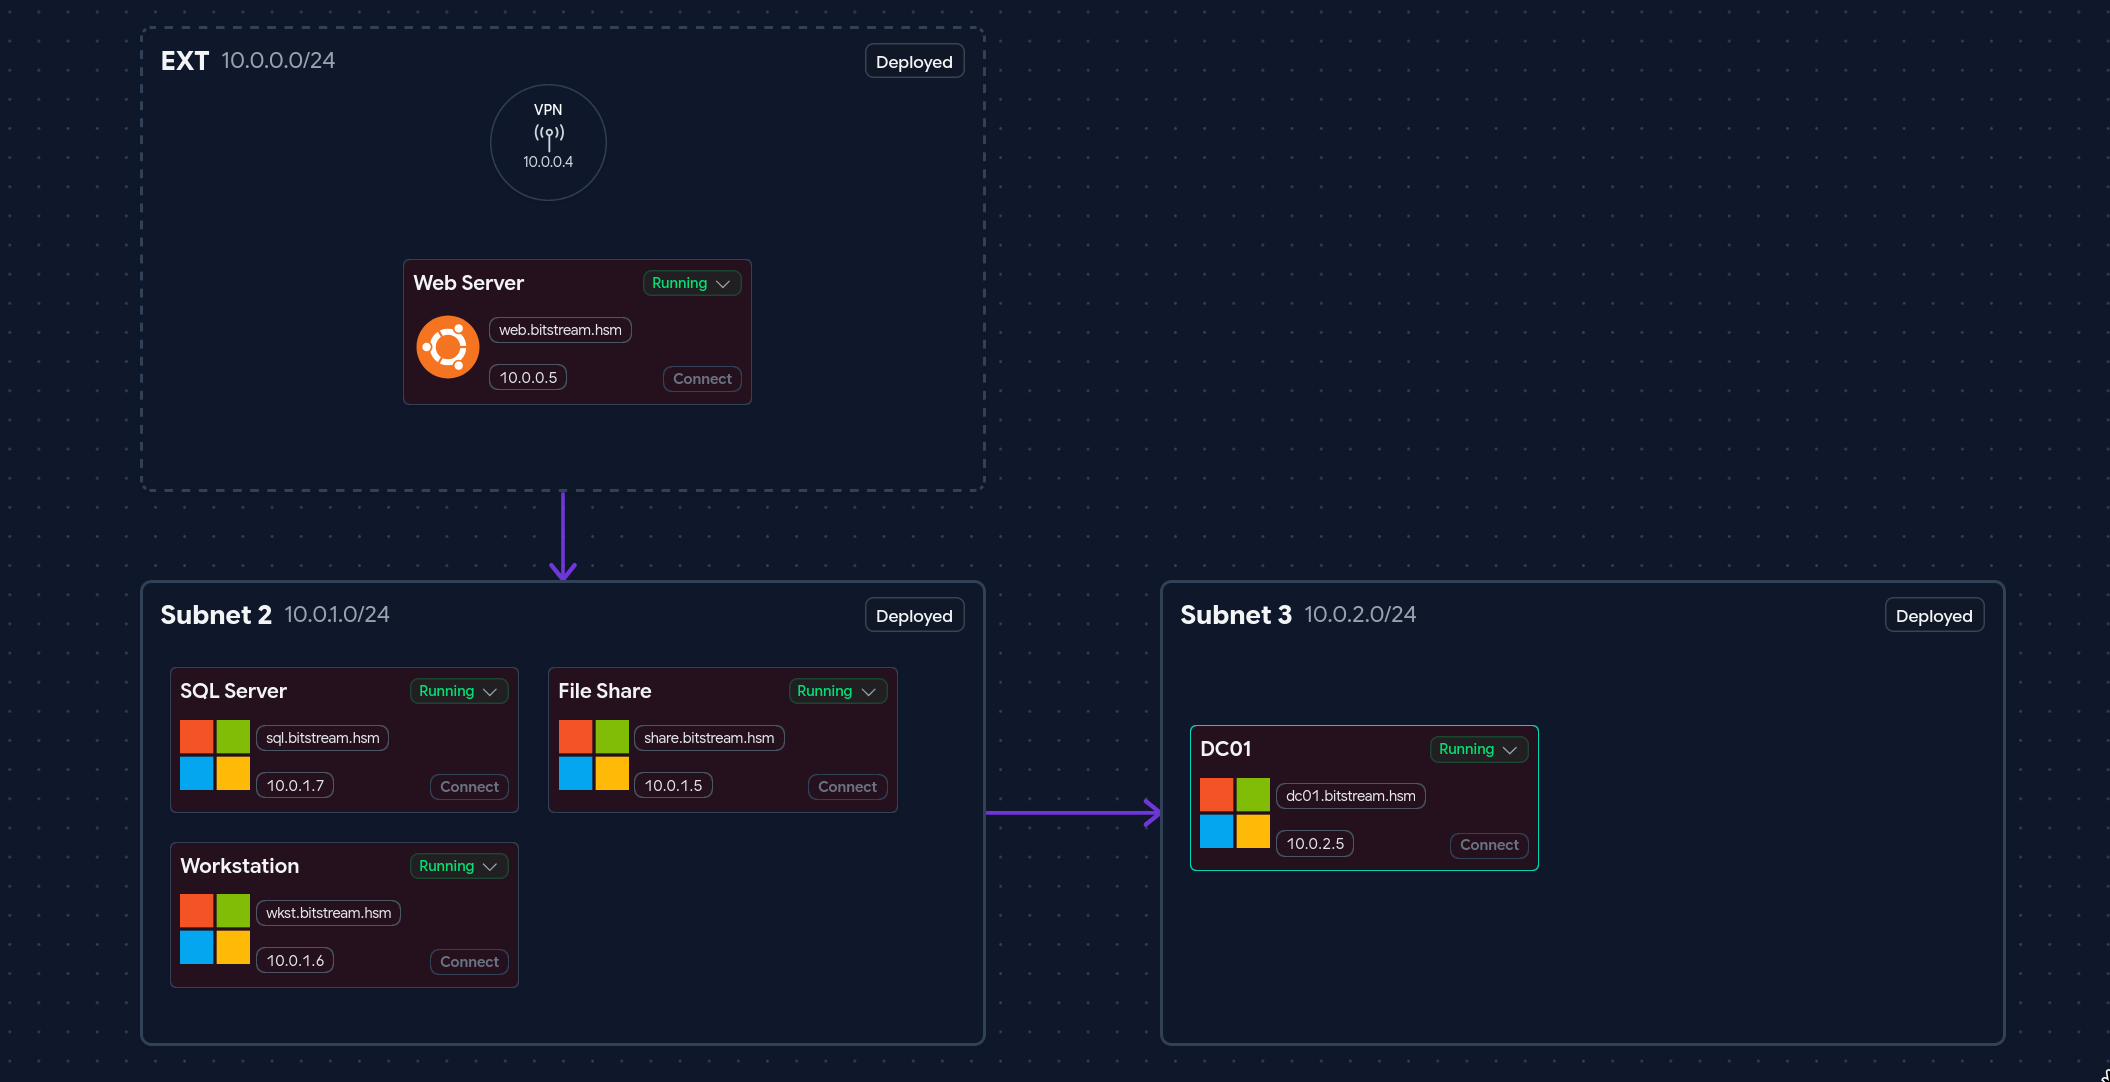Click the wkst.bitstream.hsm hostname tag

click(x=328, y=913)
